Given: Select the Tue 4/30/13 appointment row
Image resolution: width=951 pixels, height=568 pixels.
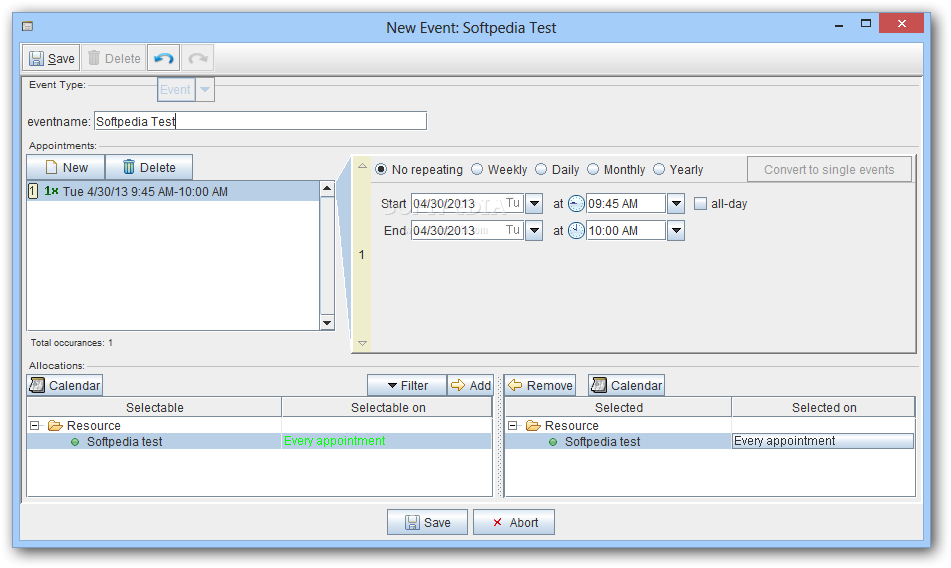Looking at the screenshot, I should (173, 192).
